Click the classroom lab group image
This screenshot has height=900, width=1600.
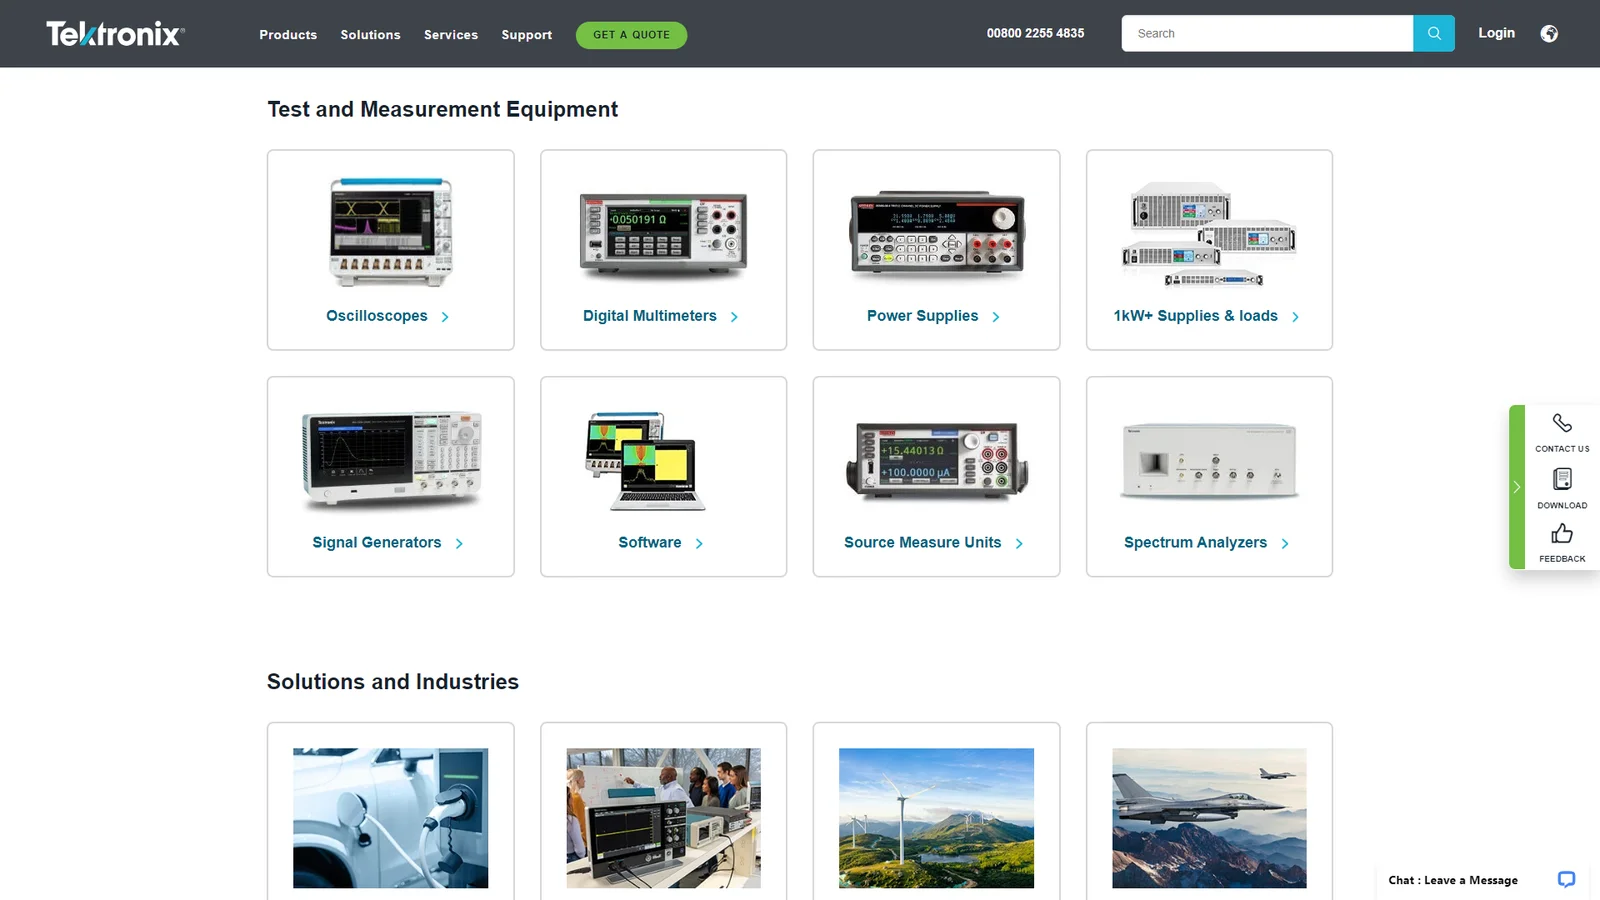[x=664, y=818]
